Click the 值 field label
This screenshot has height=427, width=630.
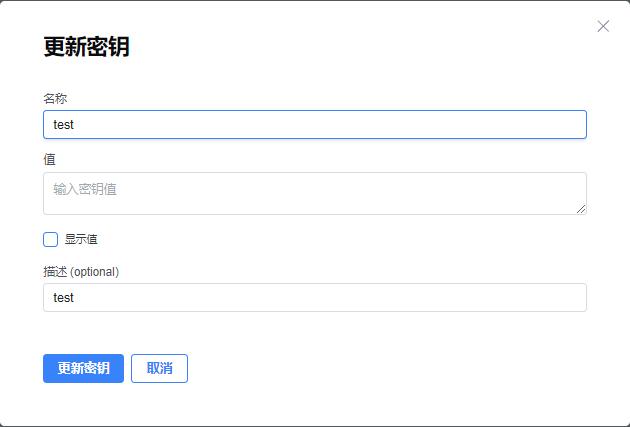(x=49, y=159)
